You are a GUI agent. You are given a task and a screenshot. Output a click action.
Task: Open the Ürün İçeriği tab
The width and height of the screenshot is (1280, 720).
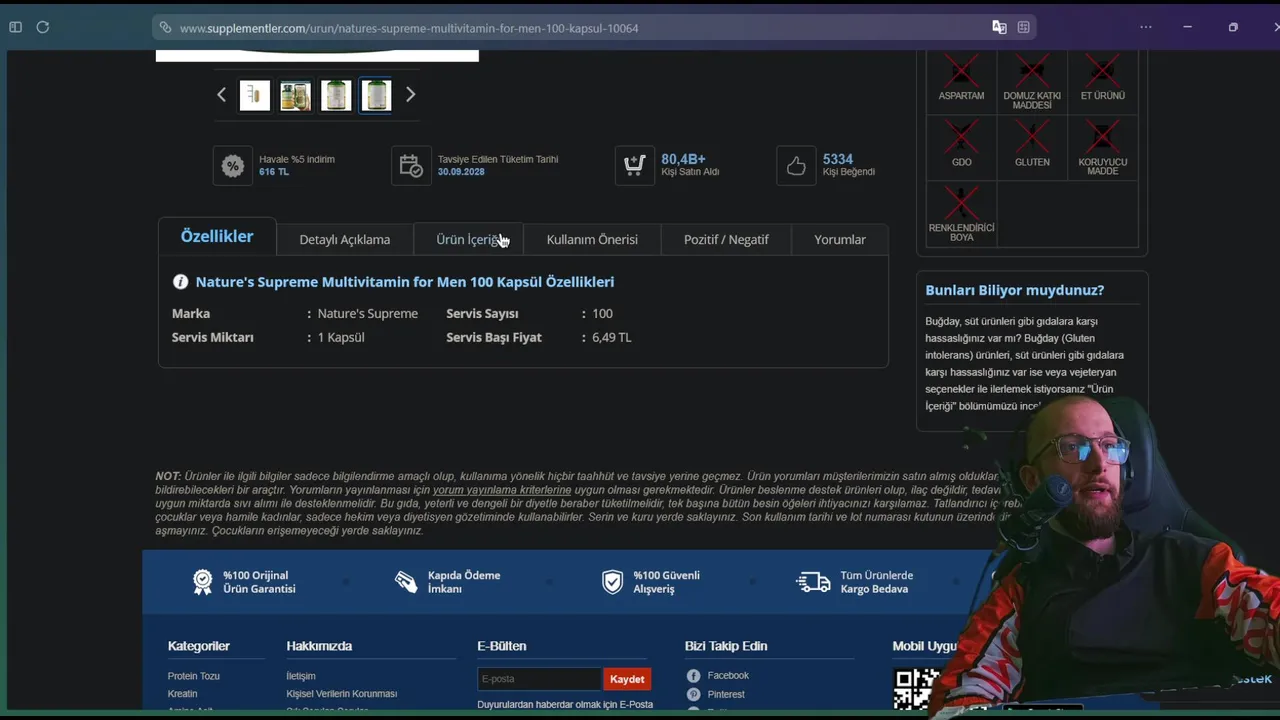pyautogui.click(x=468, y=240)
